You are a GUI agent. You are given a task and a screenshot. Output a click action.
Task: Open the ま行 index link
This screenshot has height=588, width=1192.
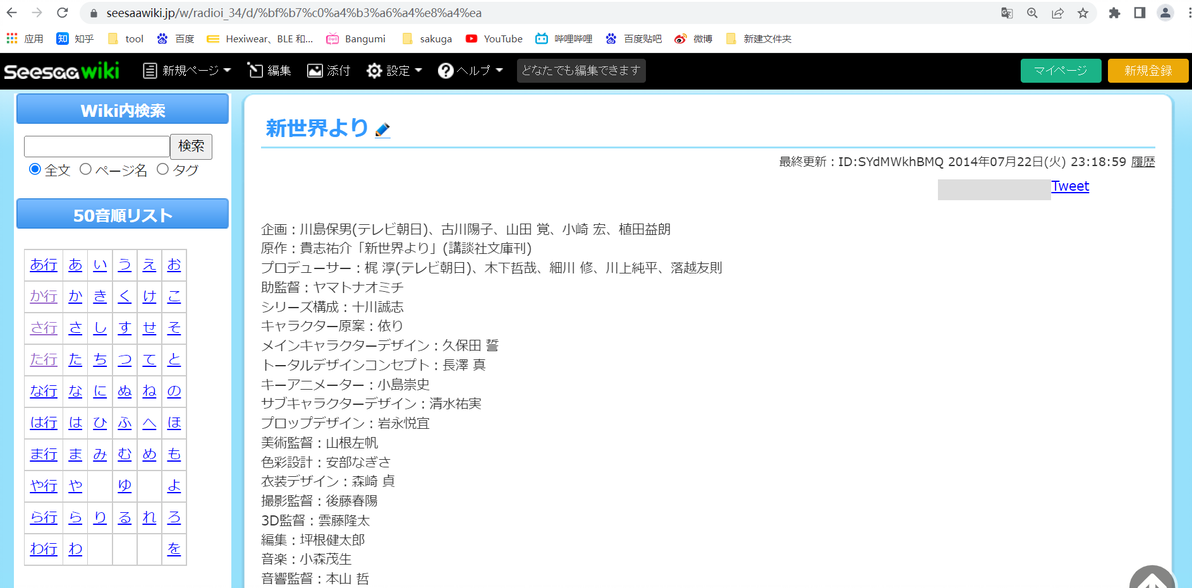43,455
